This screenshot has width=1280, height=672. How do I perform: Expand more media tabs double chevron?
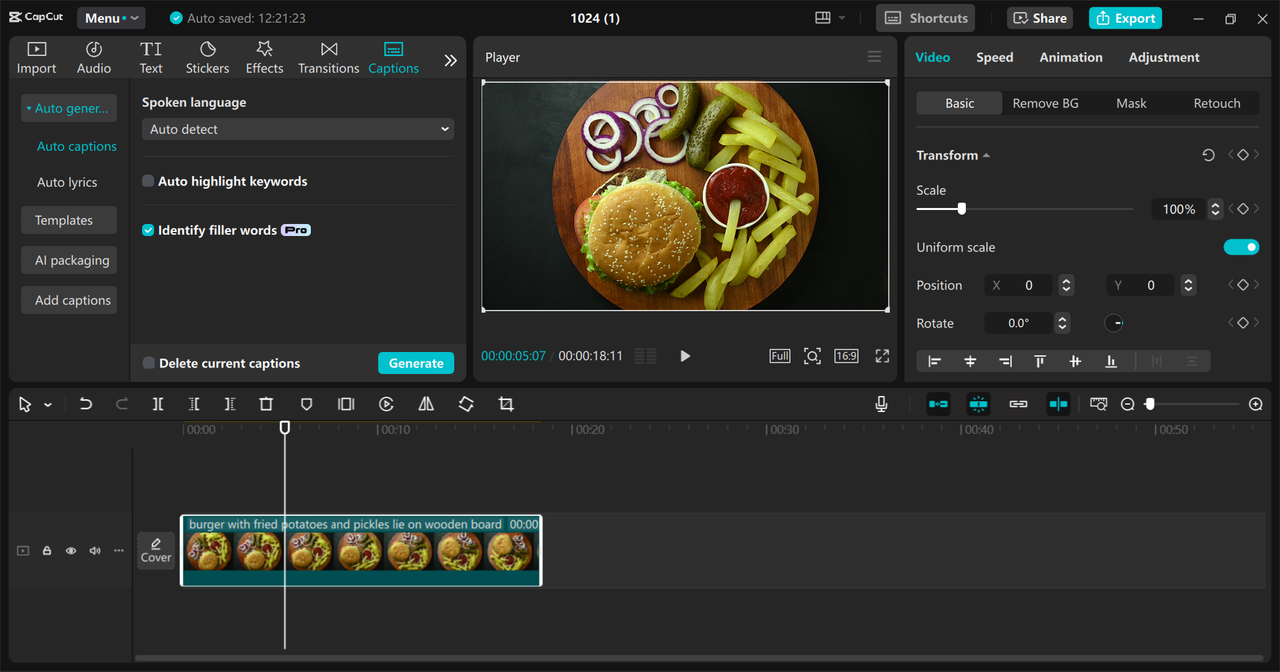pyautogui.click(x=450, y=60)
